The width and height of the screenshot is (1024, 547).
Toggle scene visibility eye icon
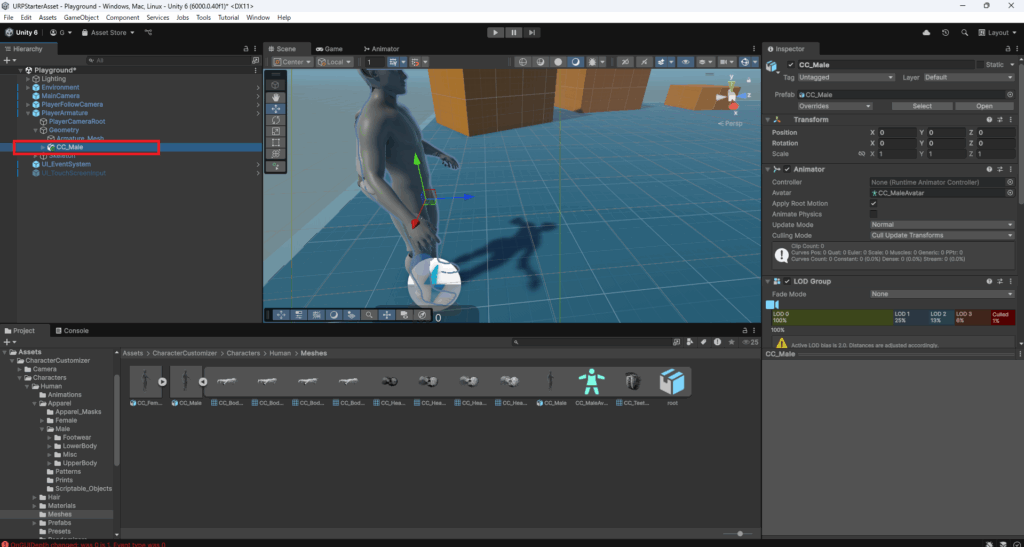tap(684, 62)
